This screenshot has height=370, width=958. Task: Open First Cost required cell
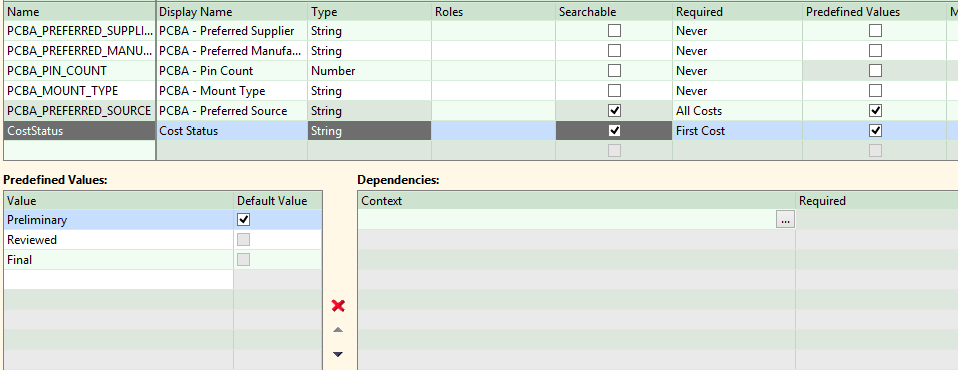pos(737,131)
